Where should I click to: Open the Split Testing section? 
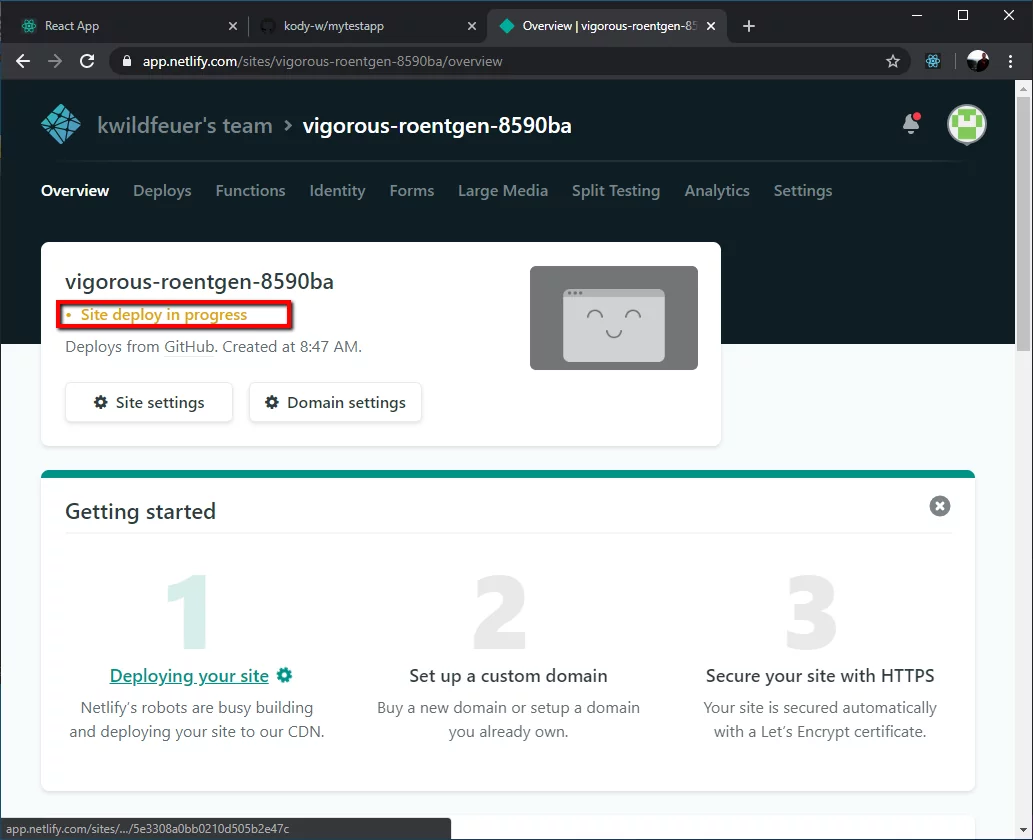click(x=616, y=190)
